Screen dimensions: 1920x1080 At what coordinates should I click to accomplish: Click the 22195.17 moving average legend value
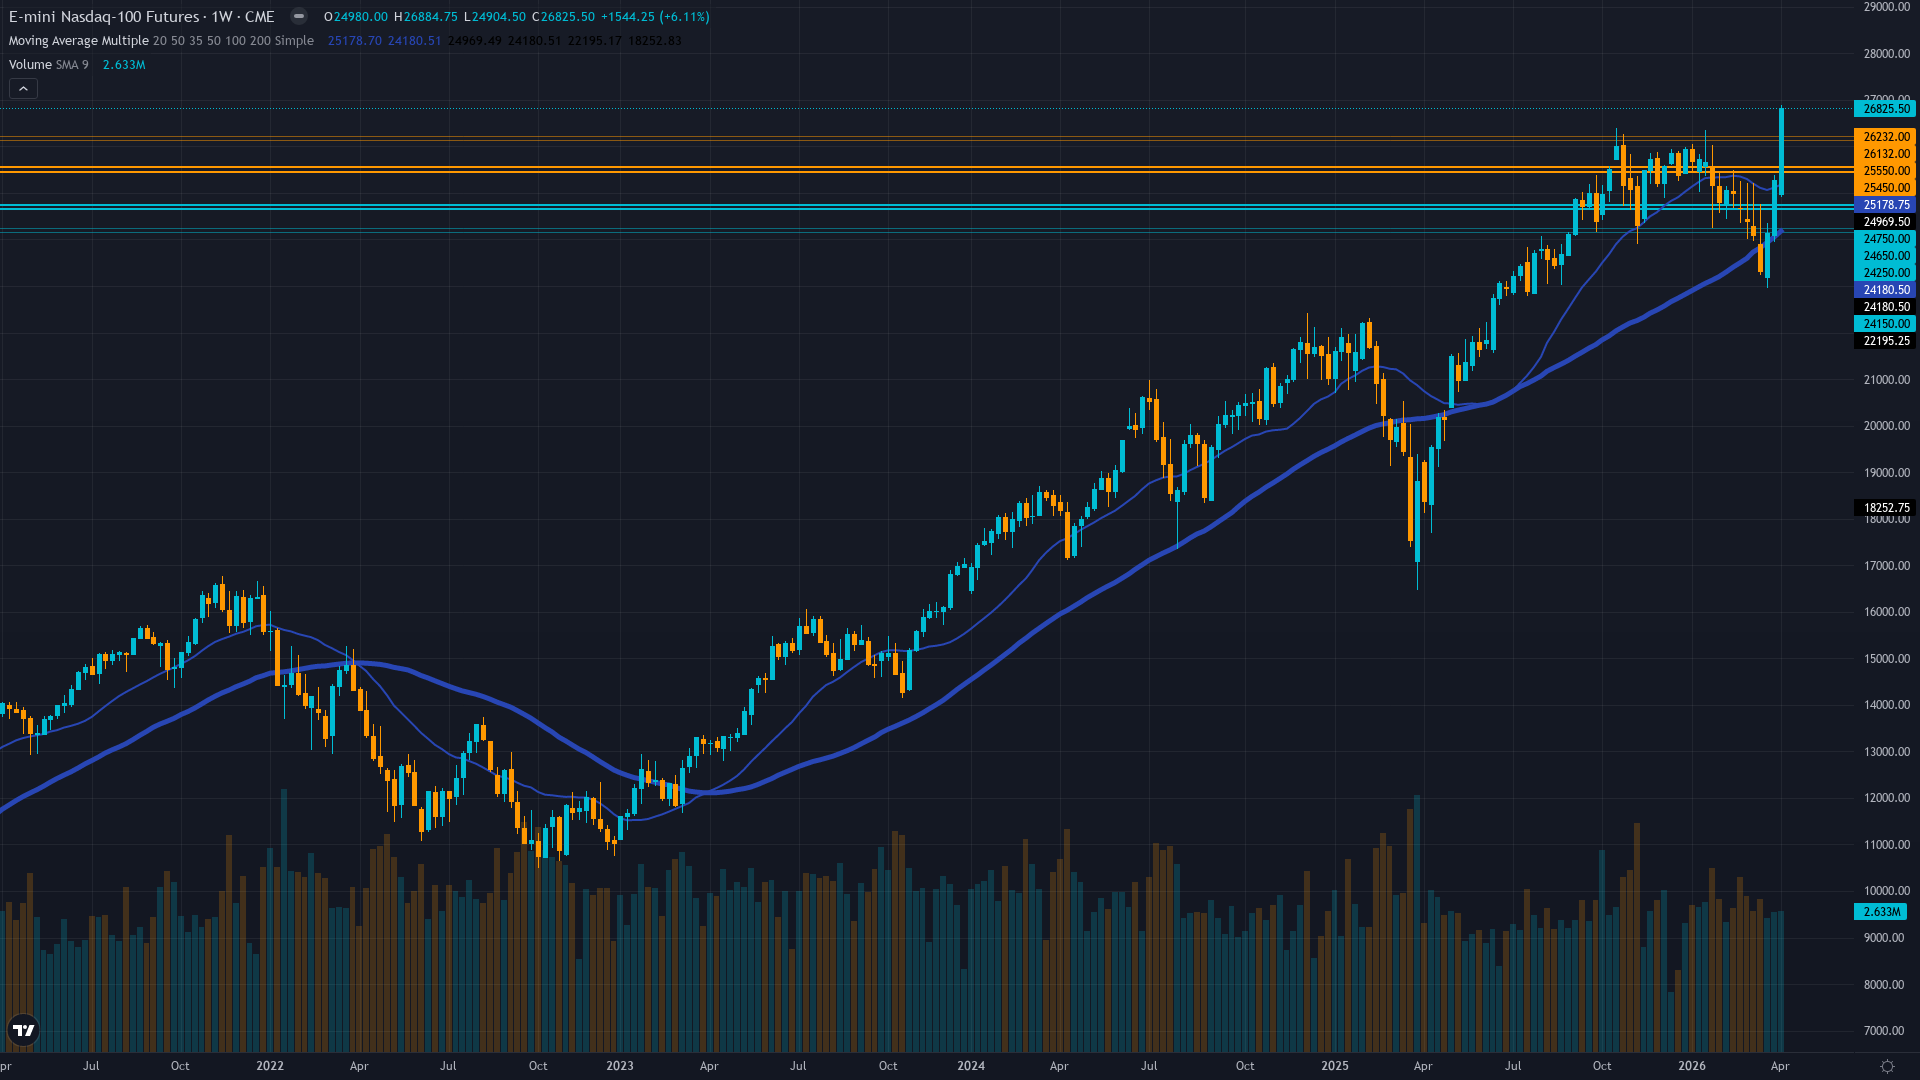pos(595,41)
